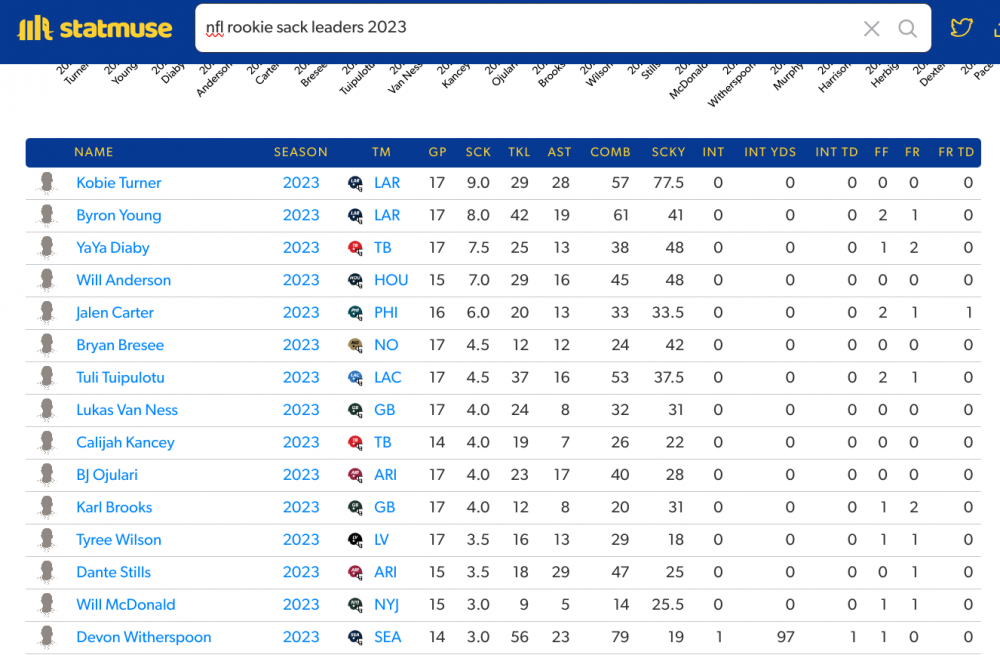The image size is (1000, 655).
Task: Click the Texans helmet icon in Will Anderson's row
Action: (355, 280)
